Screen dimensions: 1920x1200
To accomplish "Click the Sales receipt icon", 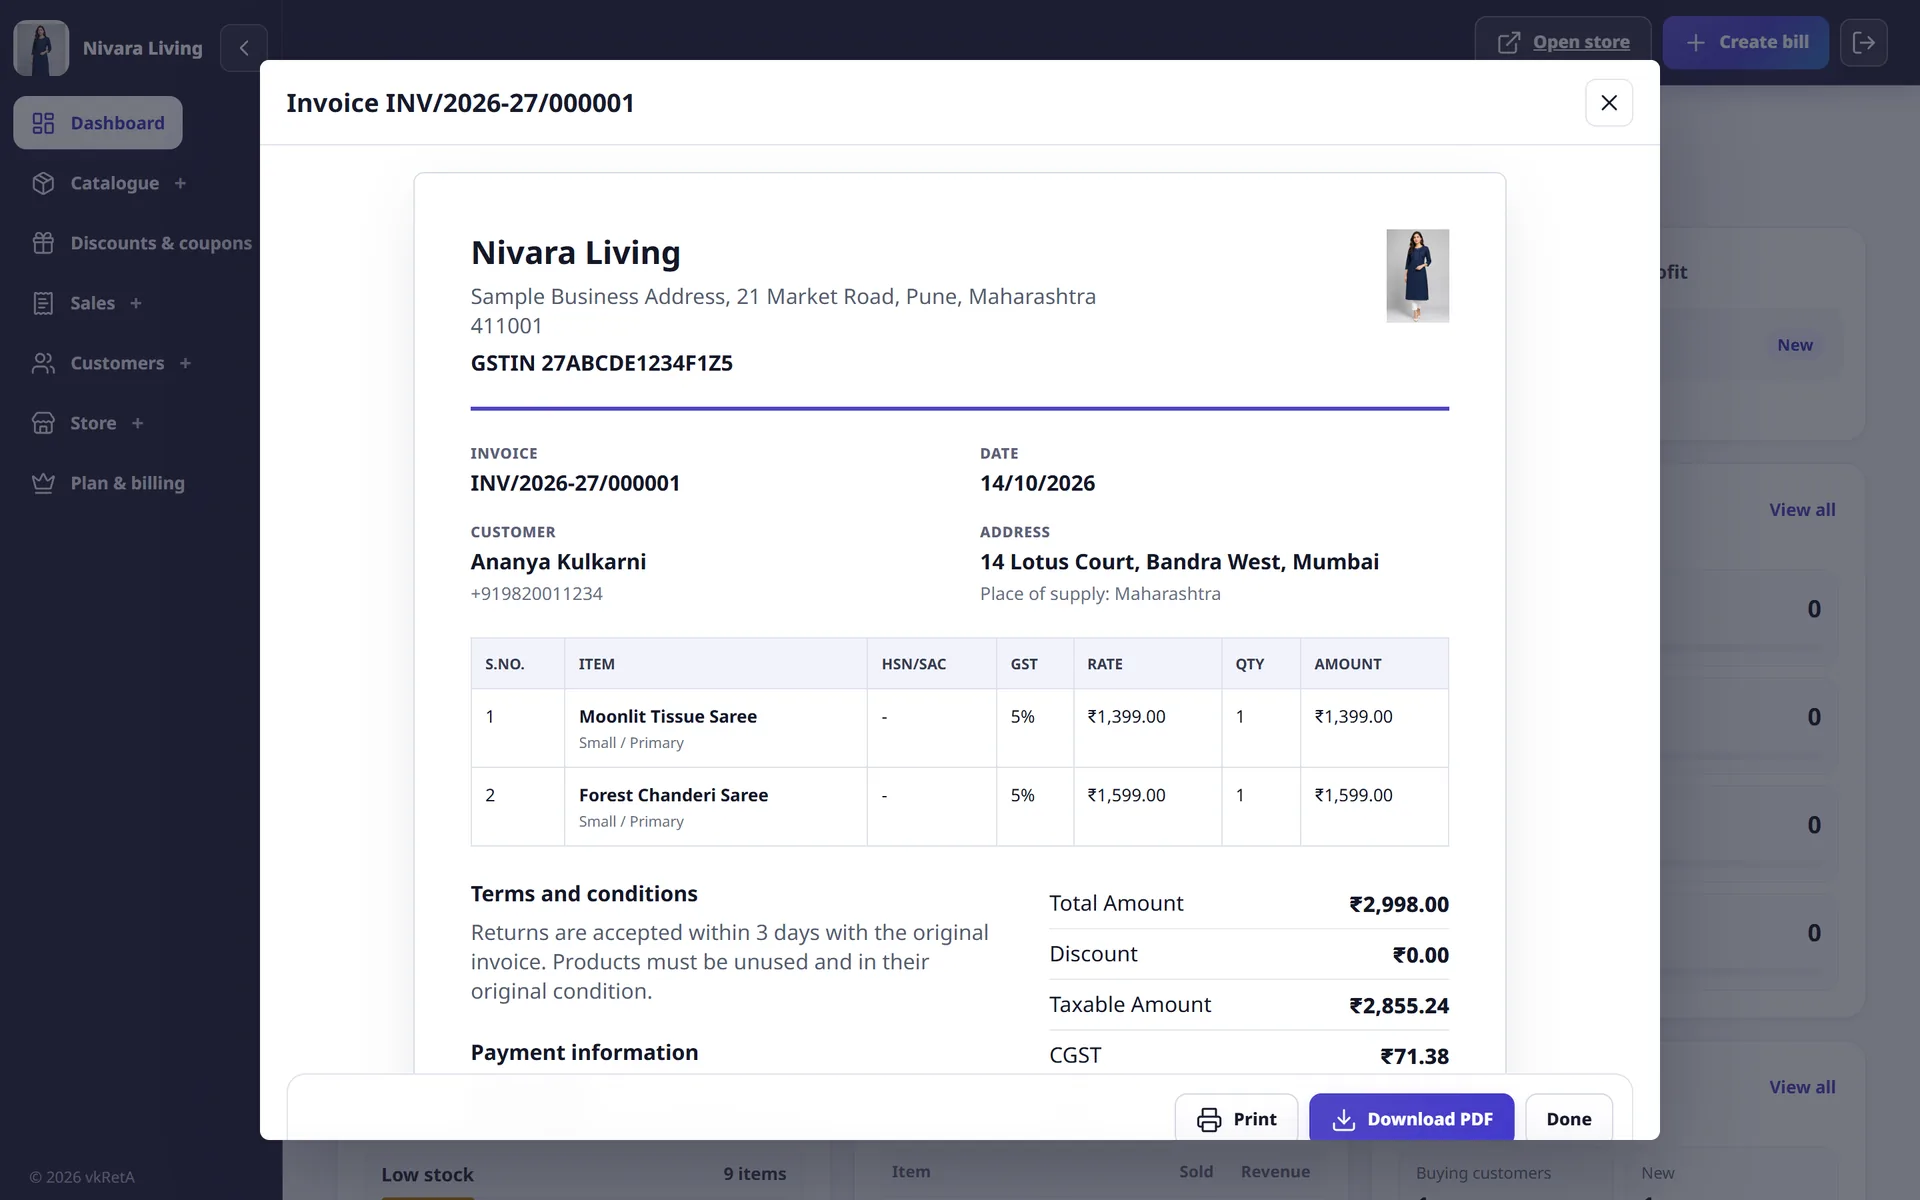I will (x=43, y=303).
